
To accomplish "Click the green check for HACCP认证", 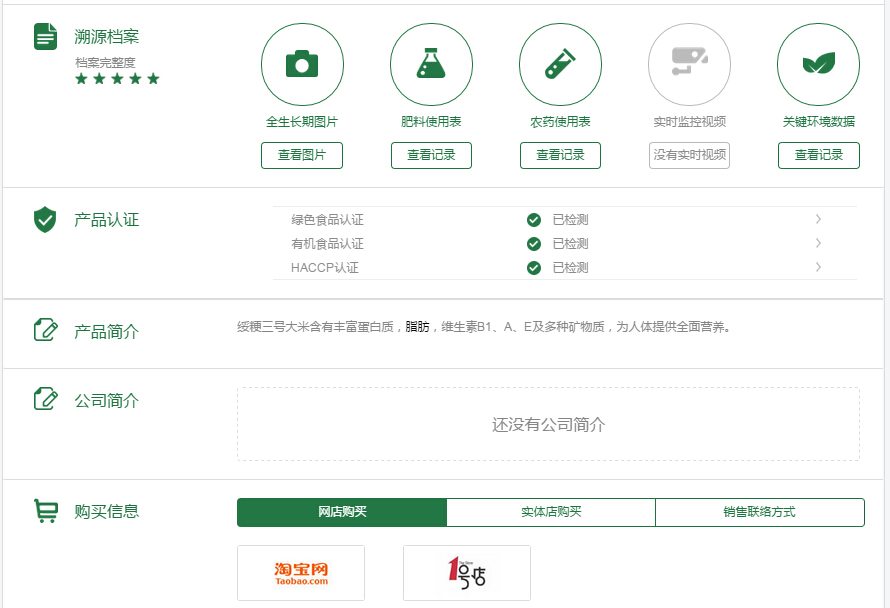I will pos(534,268).
